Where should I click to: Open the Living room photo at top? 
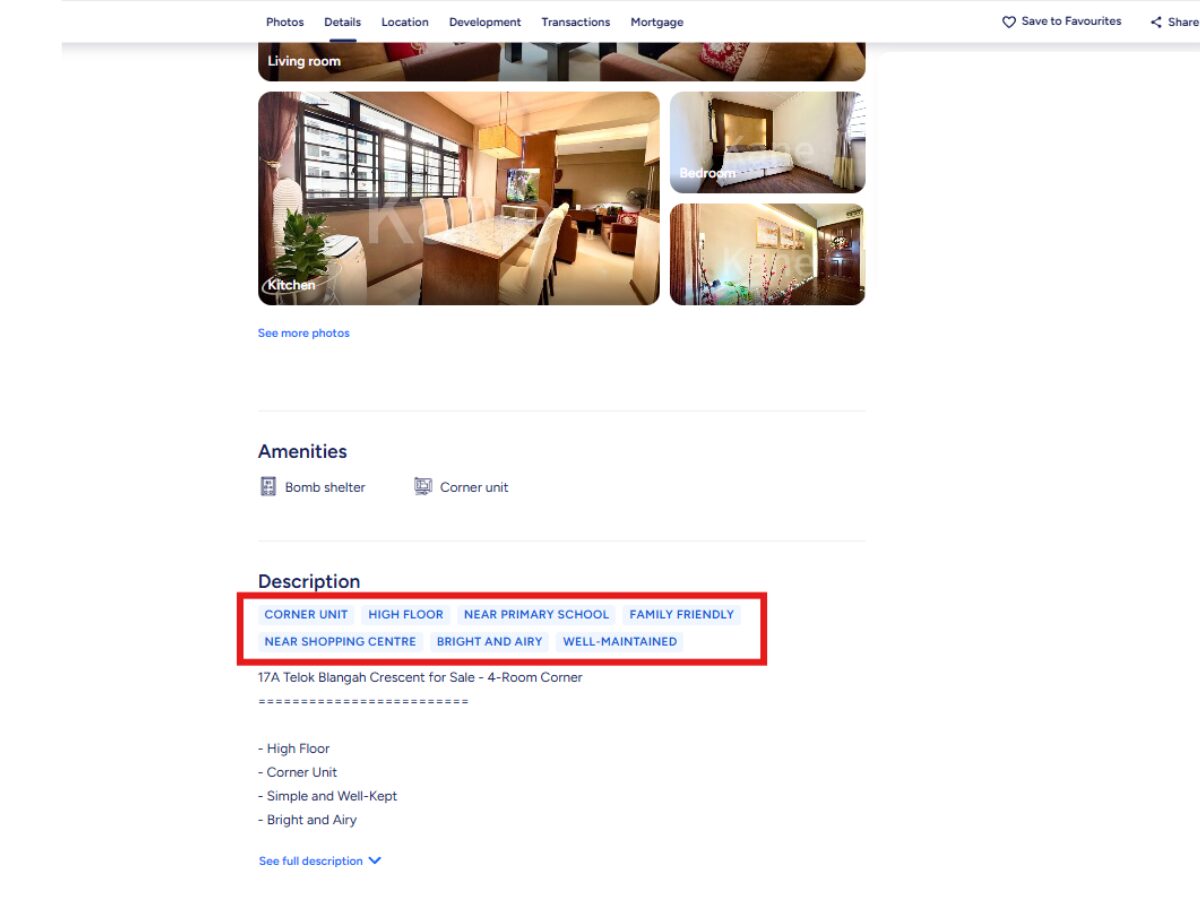pos(561,61)
